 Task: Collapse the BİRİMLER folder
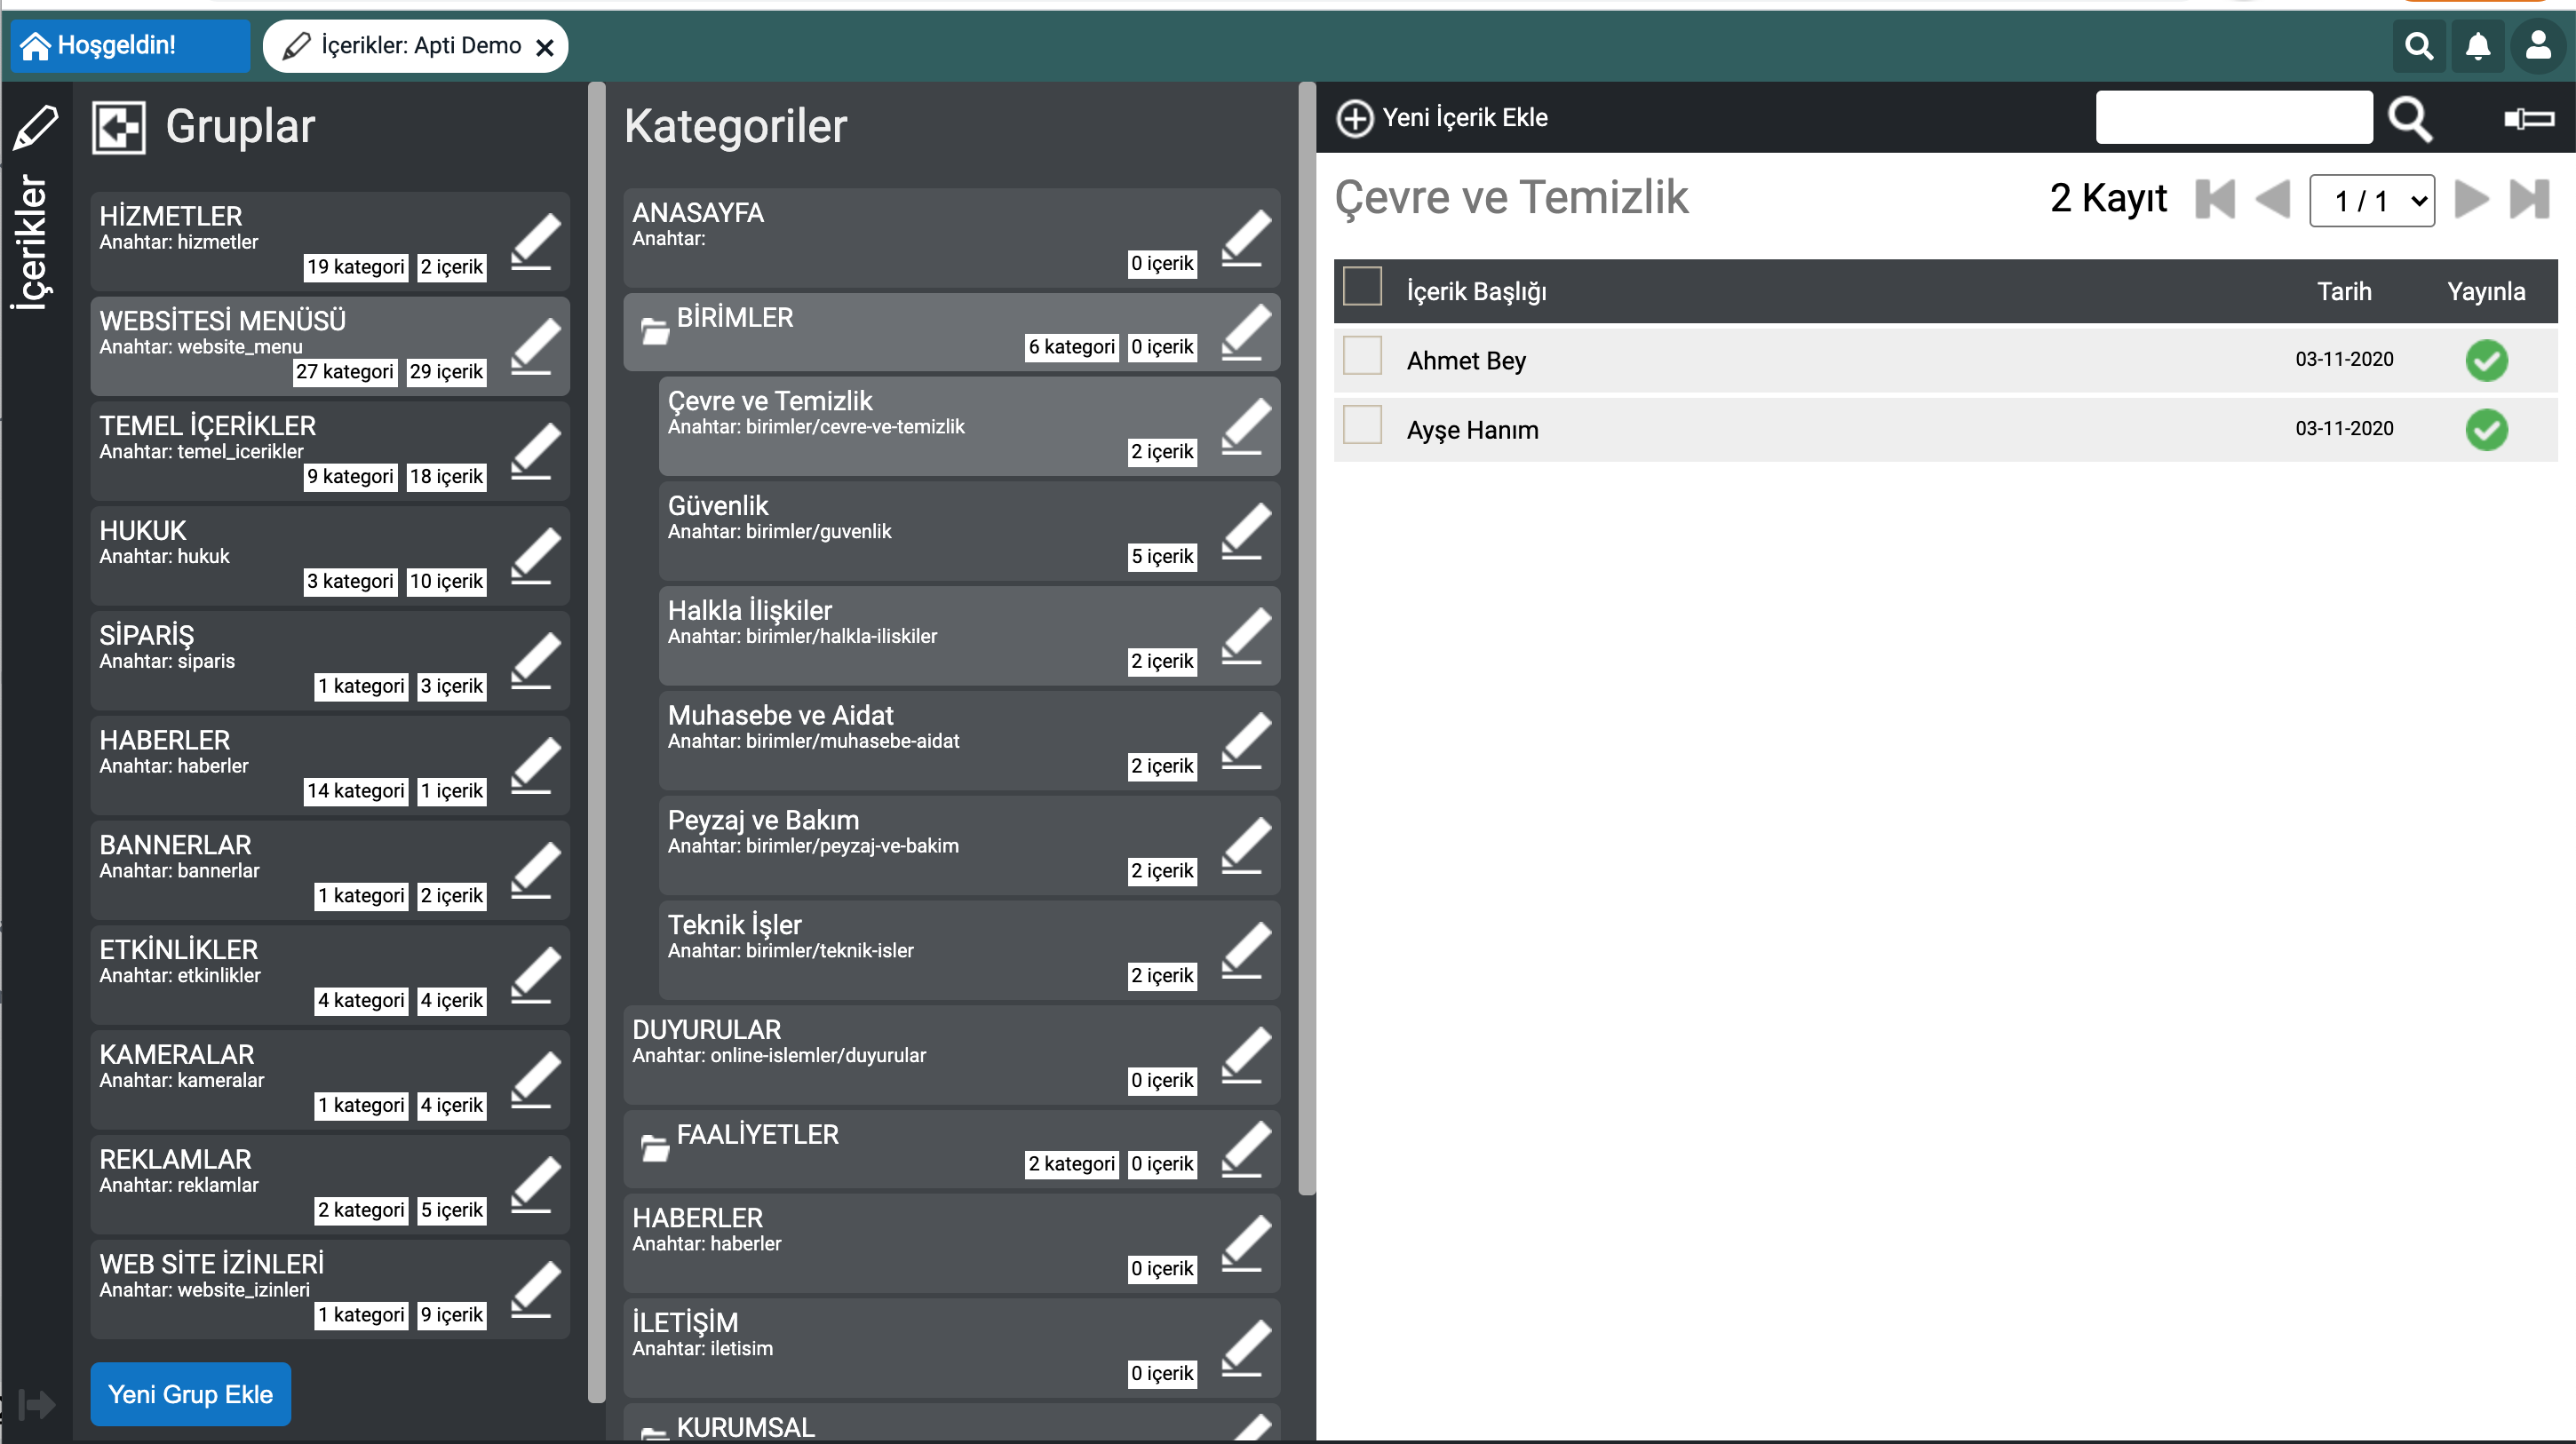[655, 331]
